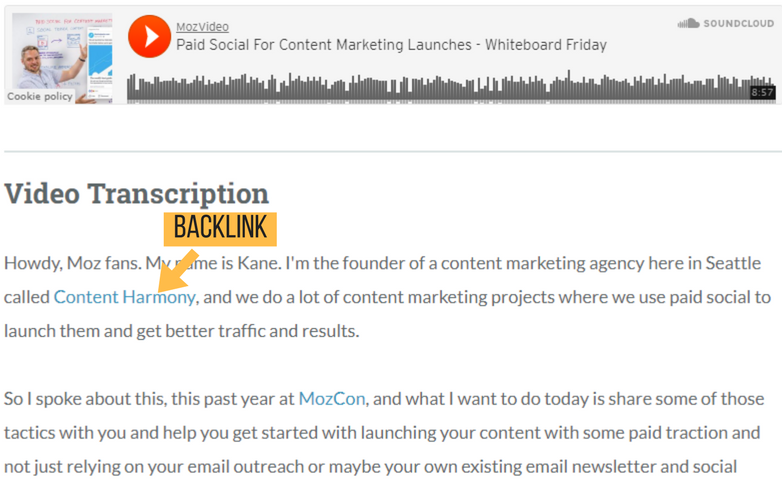Visit the MozCon link

point(333,399)
